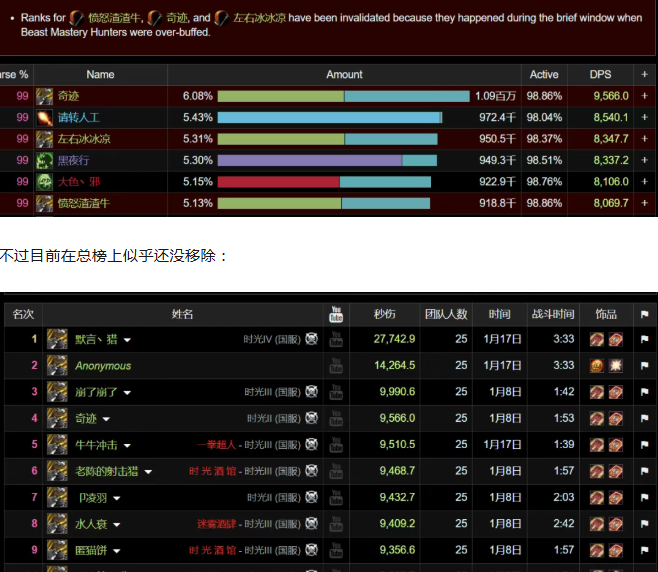The image size is (658, 572).
Task: Open dropdown arrow beside 老陈的射击猎
Action: click(x=148, y=471)
